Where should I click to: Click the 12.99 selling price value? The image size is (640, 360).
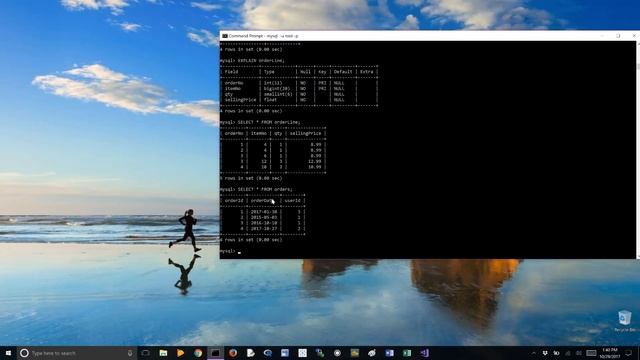coord(314,162)
